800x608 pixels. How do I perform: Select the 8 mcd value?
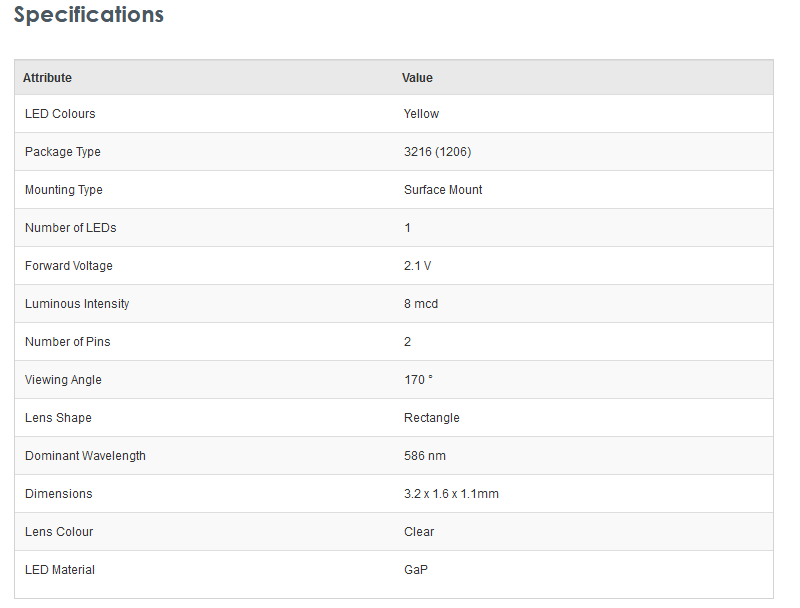coord(420,304)
